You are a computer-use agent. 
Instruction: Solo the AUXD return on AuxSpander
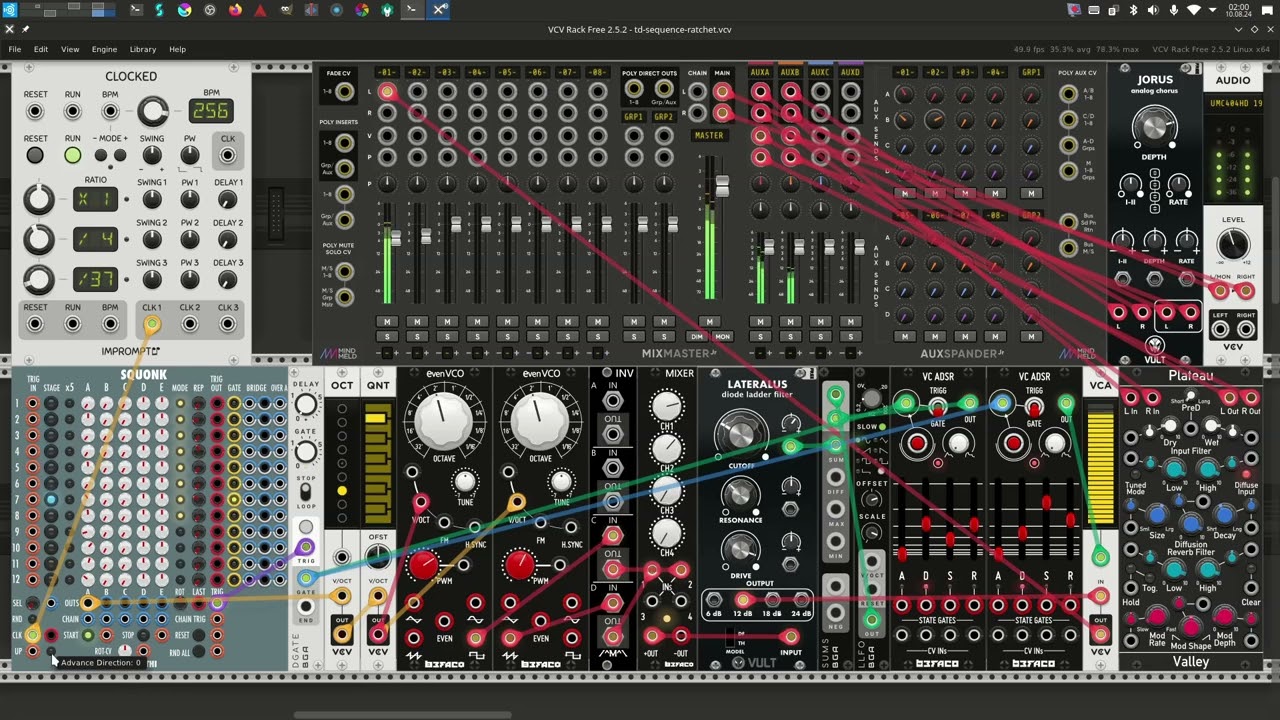click(850, 336)
